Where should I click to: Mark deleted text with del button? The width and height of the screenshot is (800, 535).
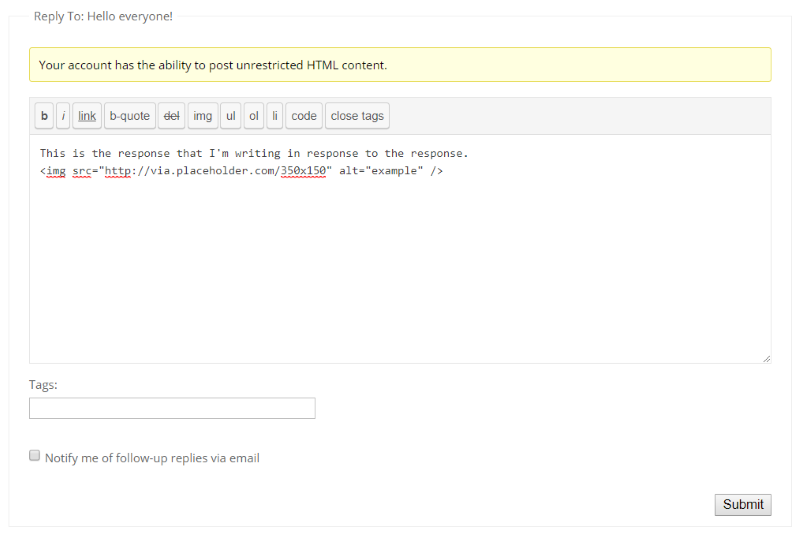pos(171,116)
